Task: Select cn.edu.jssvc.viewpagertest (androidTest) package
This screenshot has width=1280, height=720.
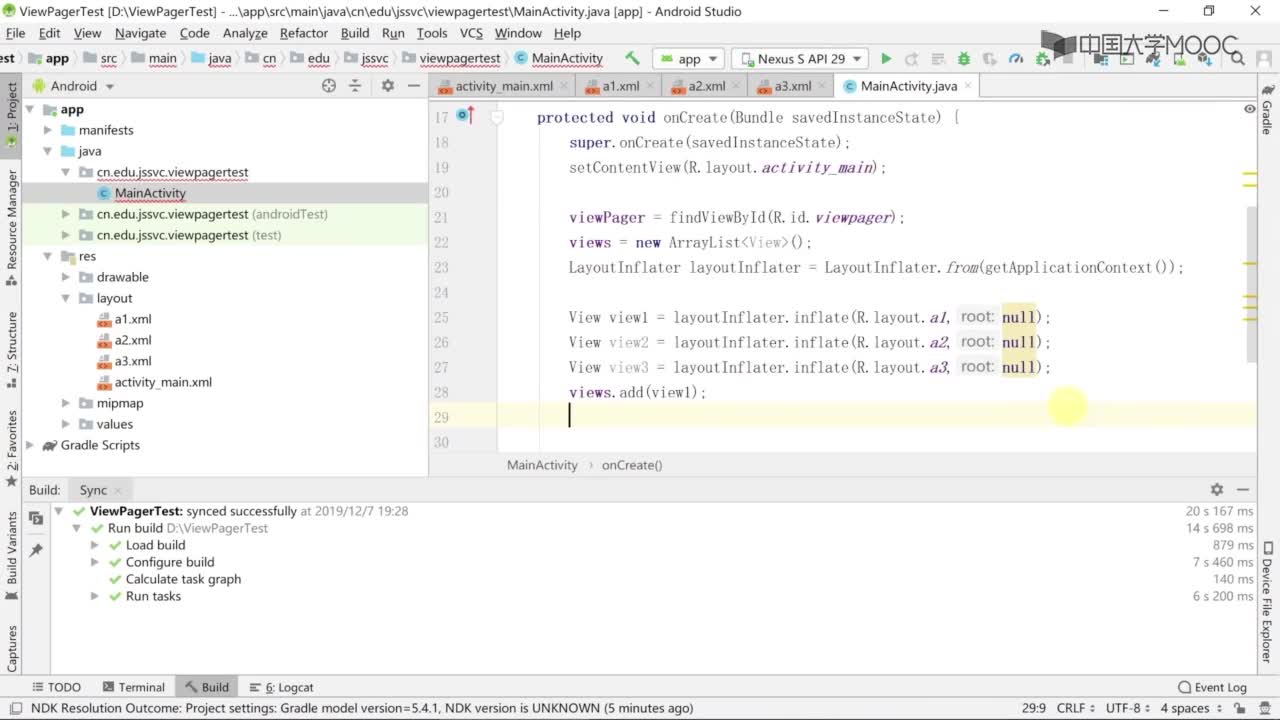Action: (212, 214)
